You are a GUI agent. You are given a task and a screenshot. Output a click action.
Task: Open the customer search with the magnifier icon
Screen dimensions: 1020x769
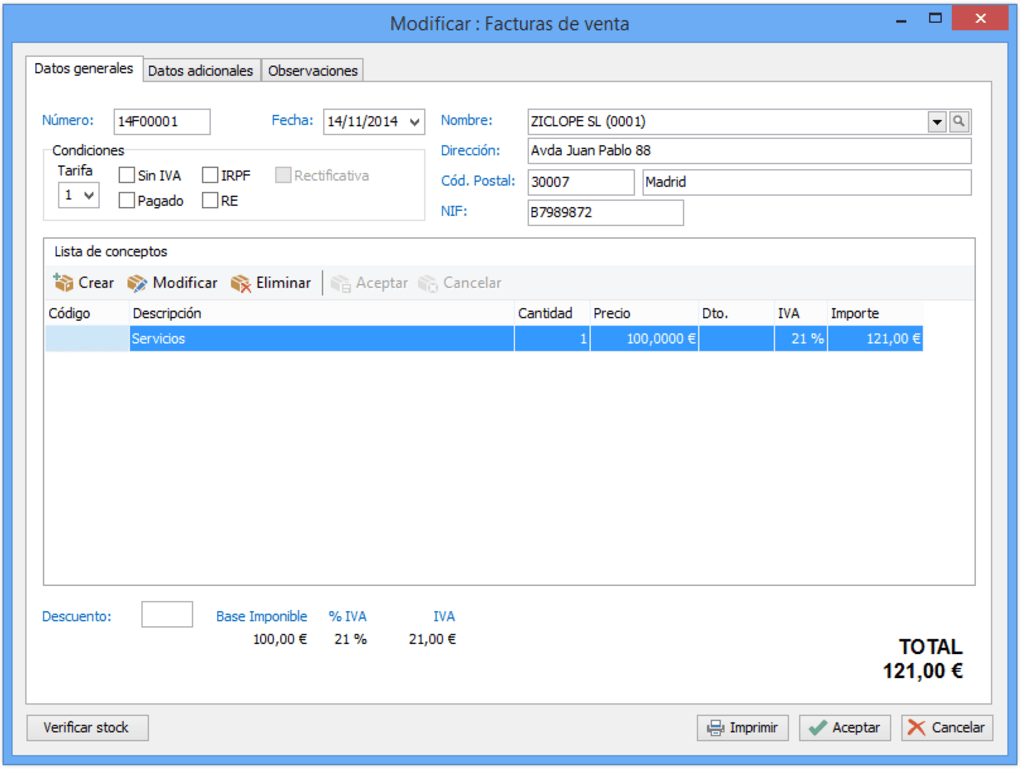click(x=957, y=121)
